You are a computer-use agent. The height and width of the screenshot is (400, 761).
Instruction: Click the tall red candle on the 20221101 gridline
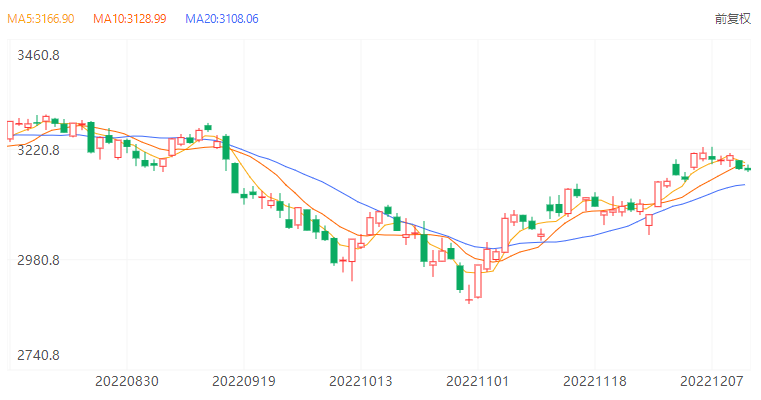[478, 281]
